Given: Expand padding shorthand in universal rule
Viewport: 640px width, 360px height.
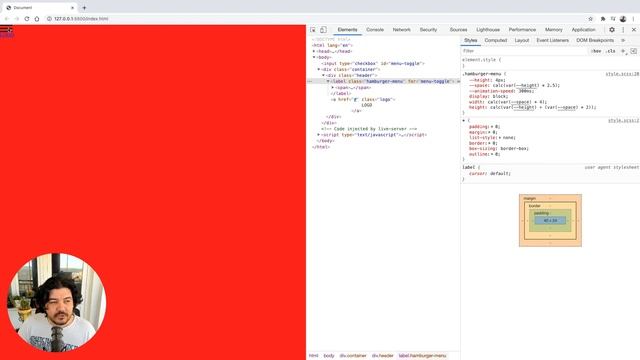Looking at the screenshot, I should tap(493, 127).
